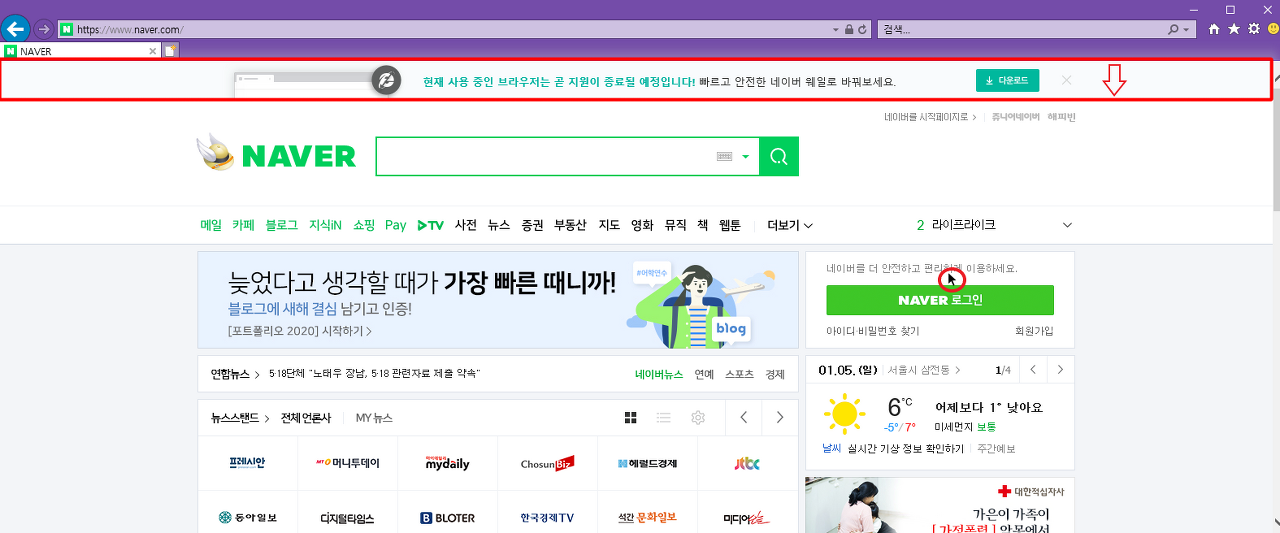Open the favorites star icon

[x=1234, y=29]
